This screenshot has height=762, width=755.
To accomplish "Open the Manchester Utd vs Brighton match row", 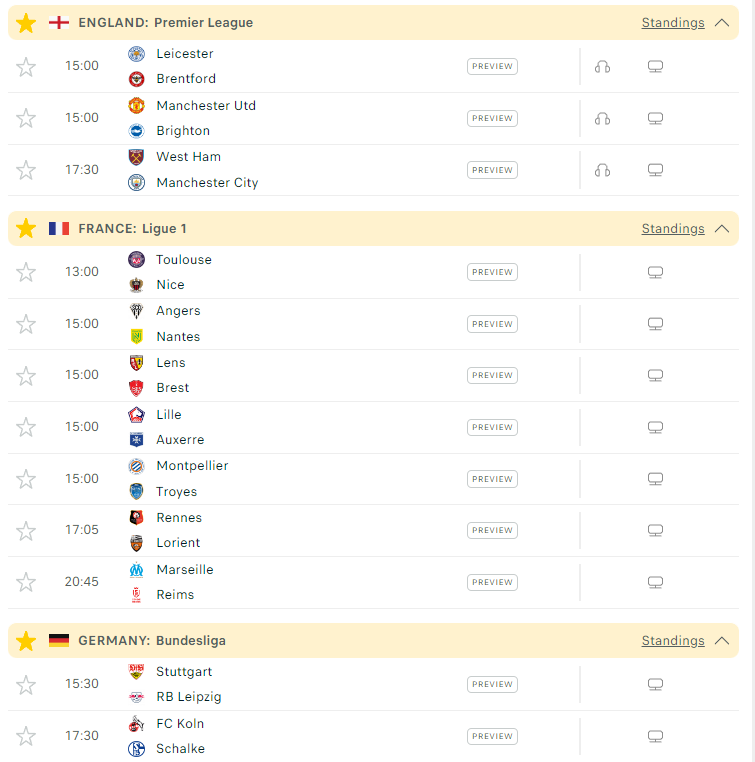I will click(373, 119).
